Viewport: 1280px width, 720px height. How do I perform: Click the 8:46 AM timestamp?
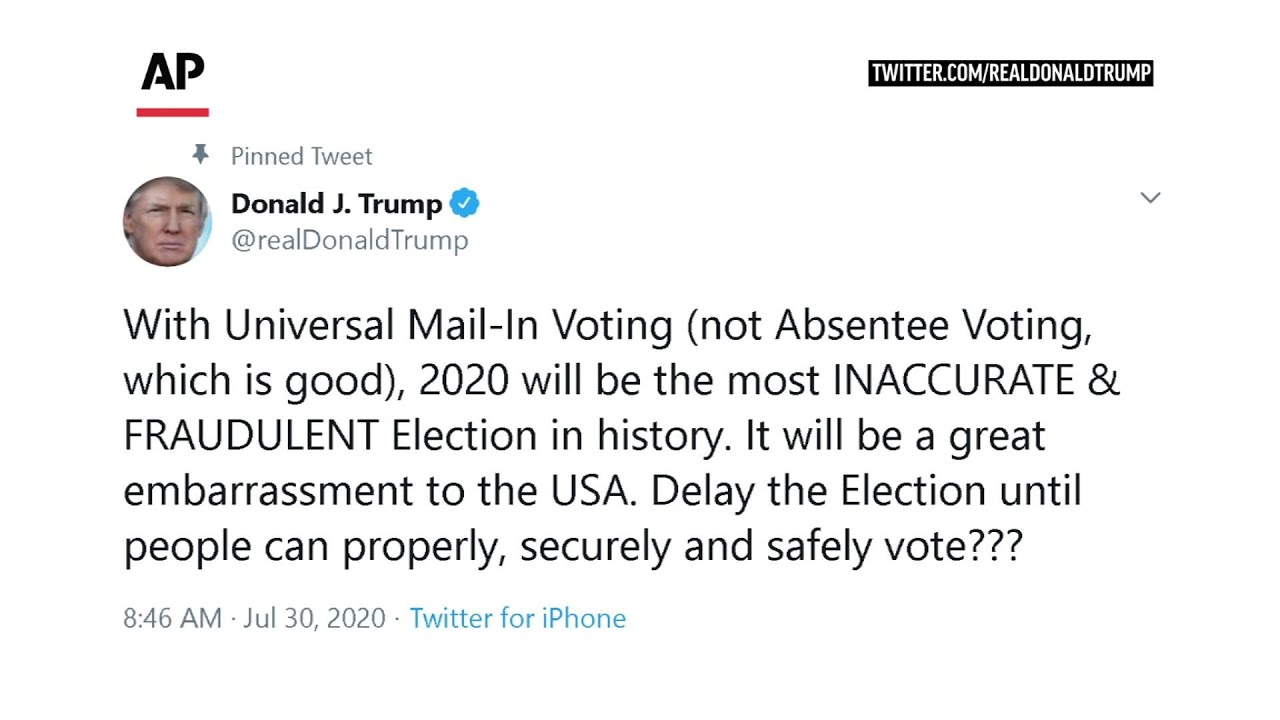tap(172, 618)
